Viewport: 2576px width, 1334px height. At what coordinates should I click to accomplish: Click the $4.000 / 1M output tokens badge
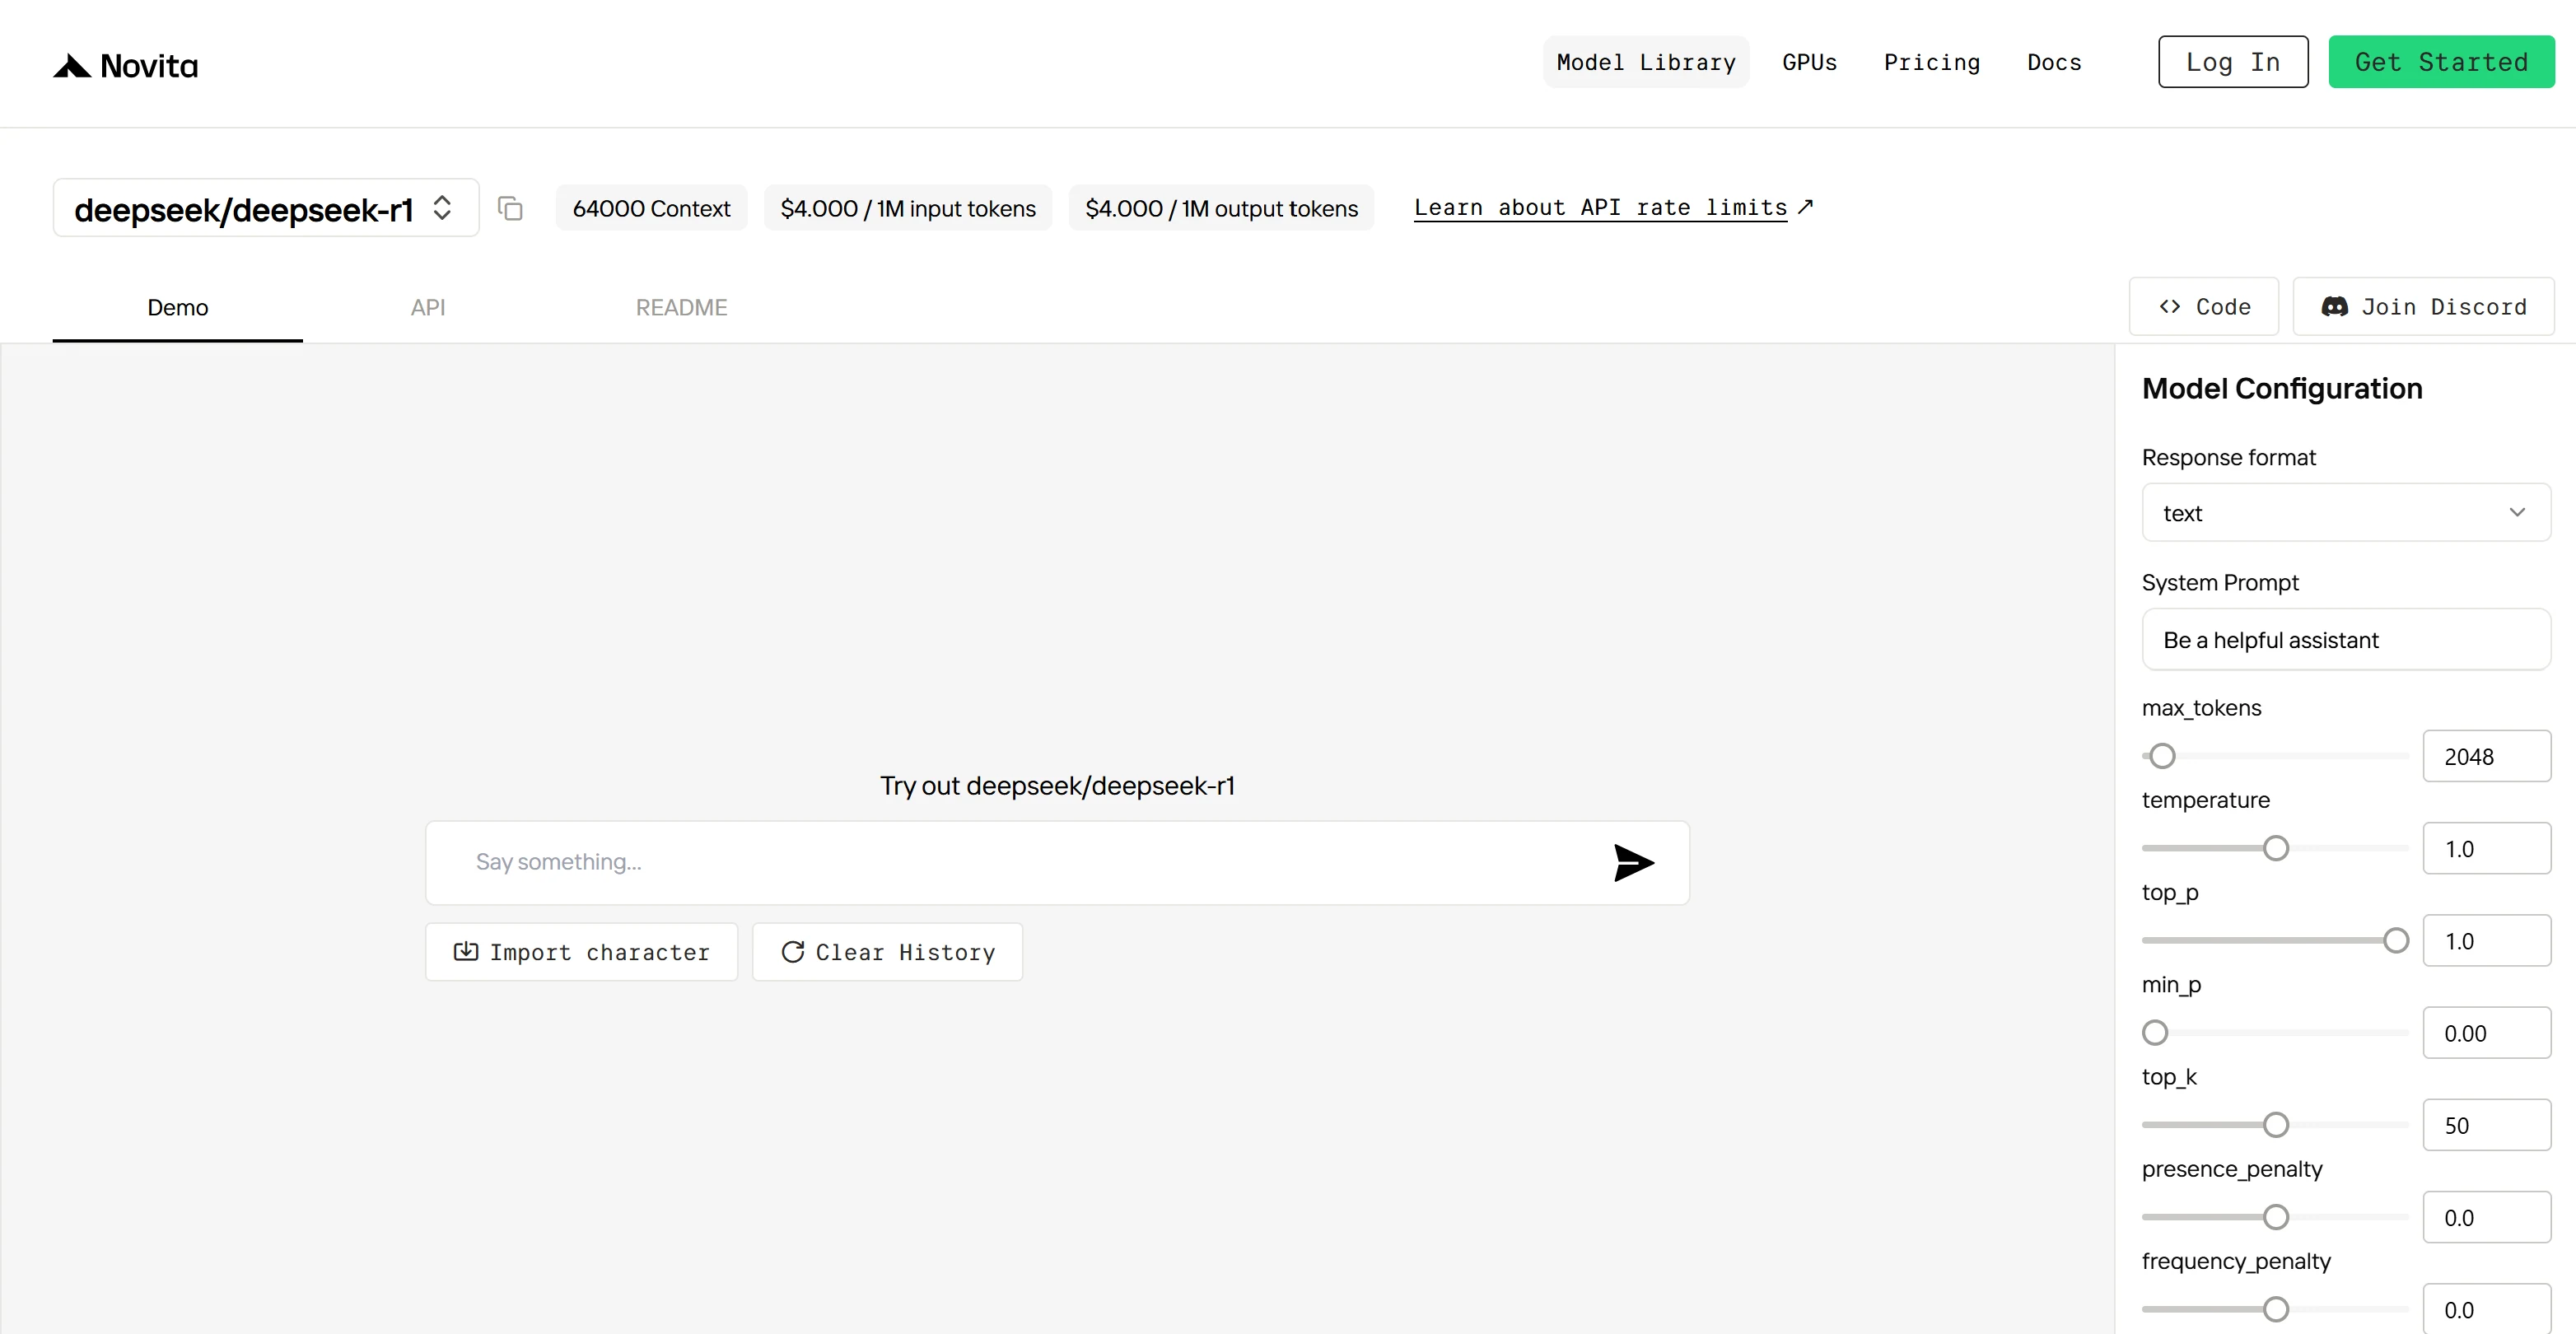(1221, 208)
